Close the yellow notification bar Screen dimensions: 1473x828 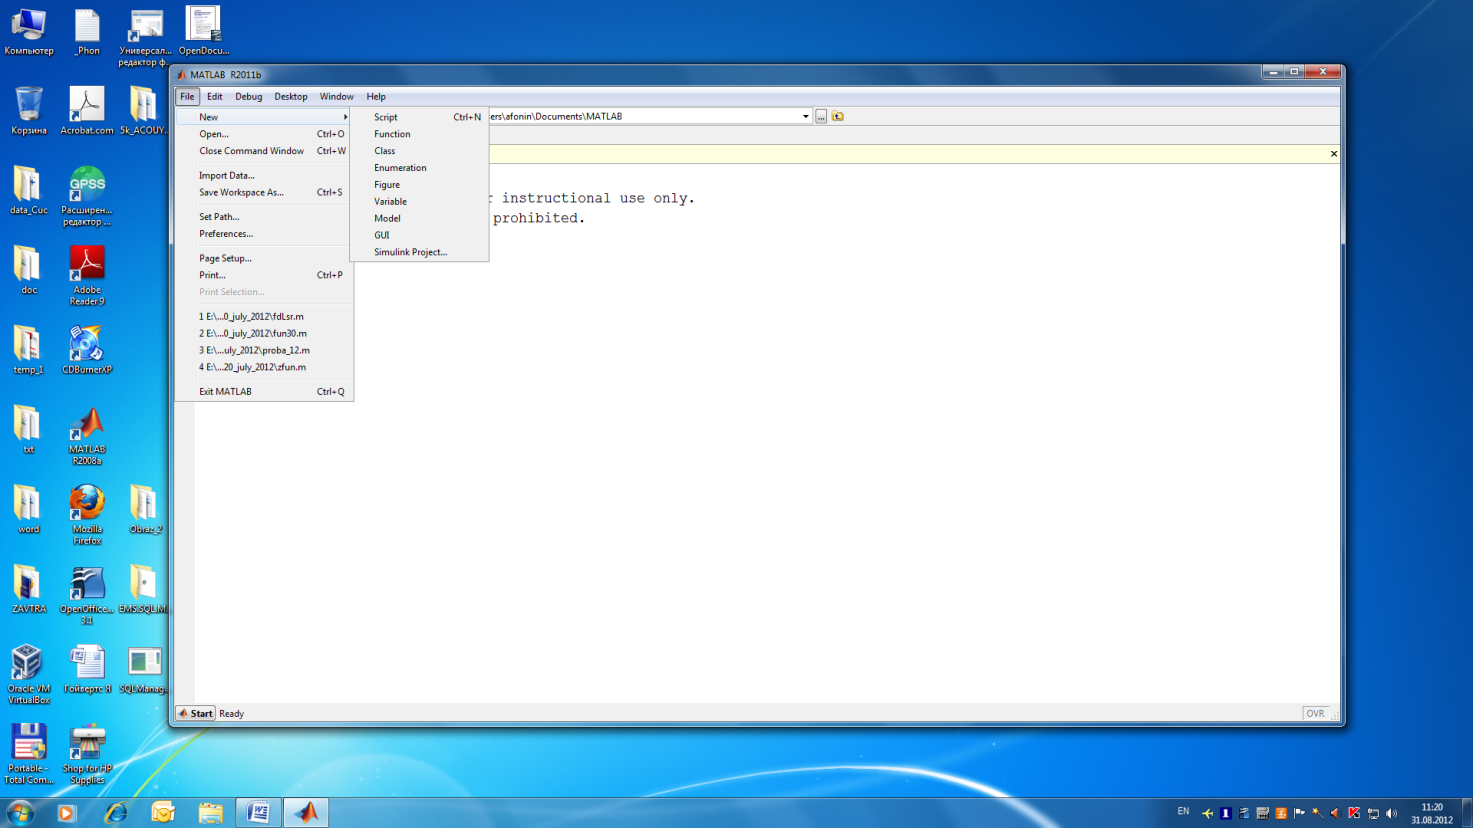(x=1333, y=154)
